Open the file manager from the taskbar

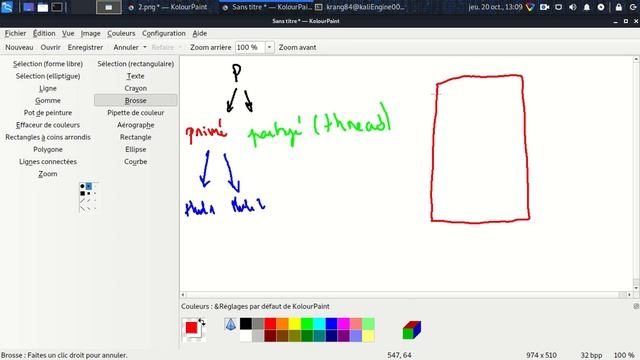pyautogui.click(x=42, y=7)
